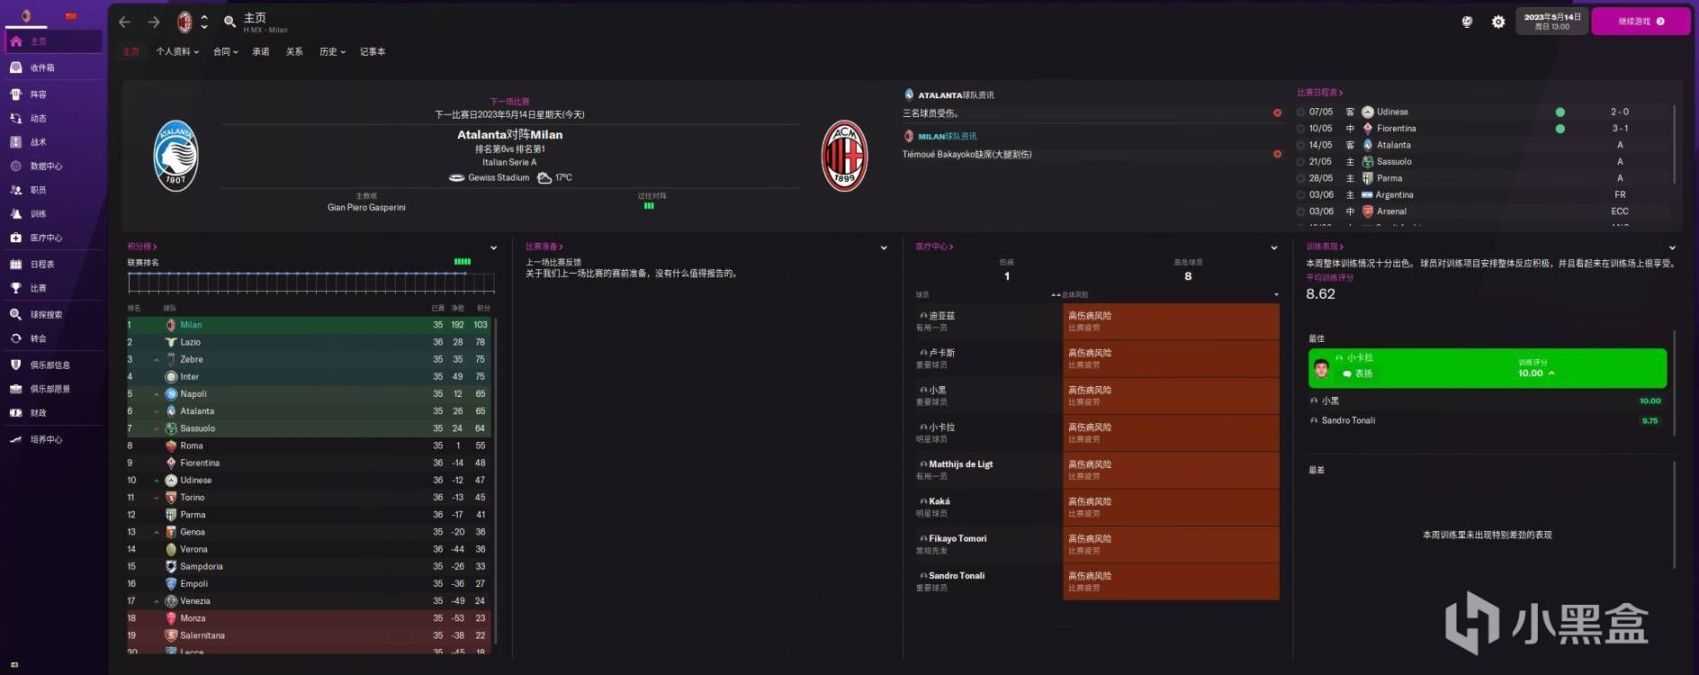Select the 21/05 Sassuolo fixture circle
Screen dimensions: 1699x675
(1300, 161)
